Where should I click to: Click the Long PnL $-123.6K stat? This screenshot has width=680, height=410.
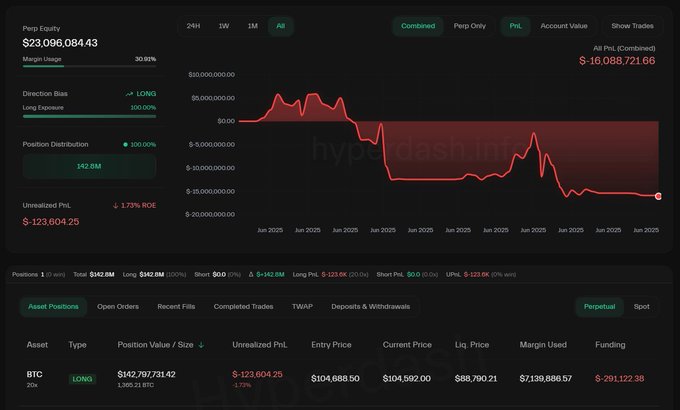pos(330,275)
